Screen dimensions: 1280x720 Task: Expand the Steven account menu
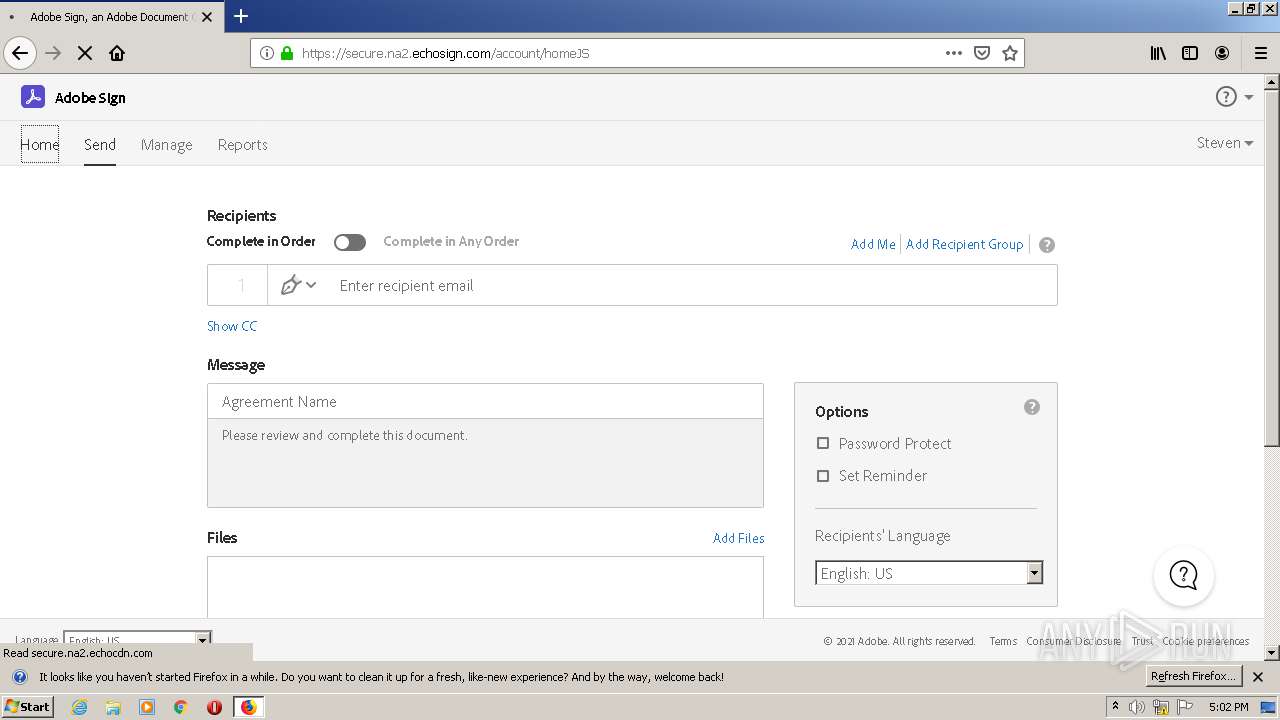click(x=1225, y=143)
